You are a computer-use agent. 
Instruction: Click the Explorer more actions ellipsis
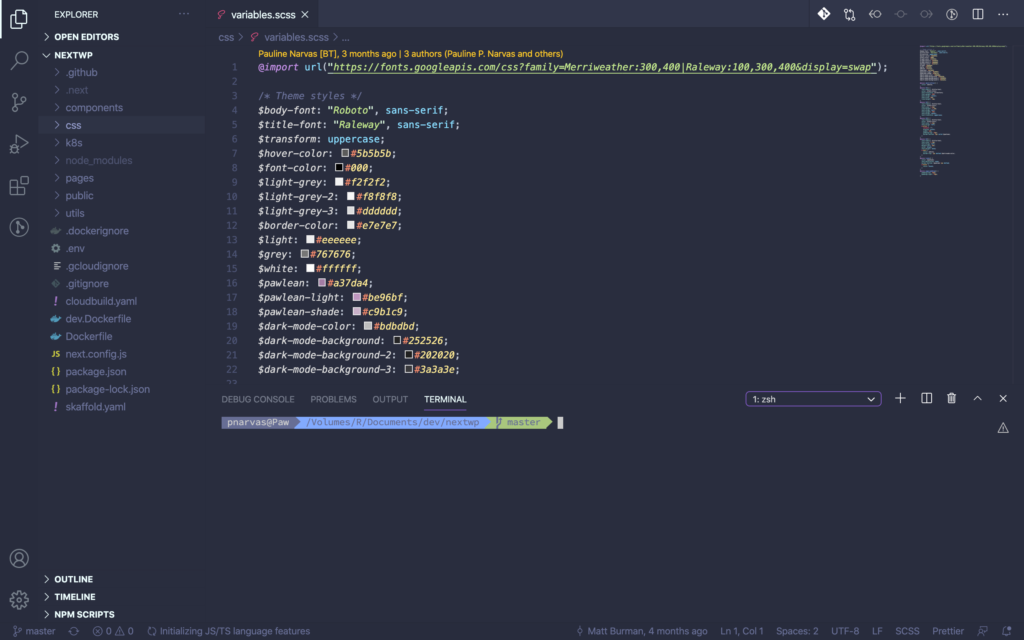[184, 14]
